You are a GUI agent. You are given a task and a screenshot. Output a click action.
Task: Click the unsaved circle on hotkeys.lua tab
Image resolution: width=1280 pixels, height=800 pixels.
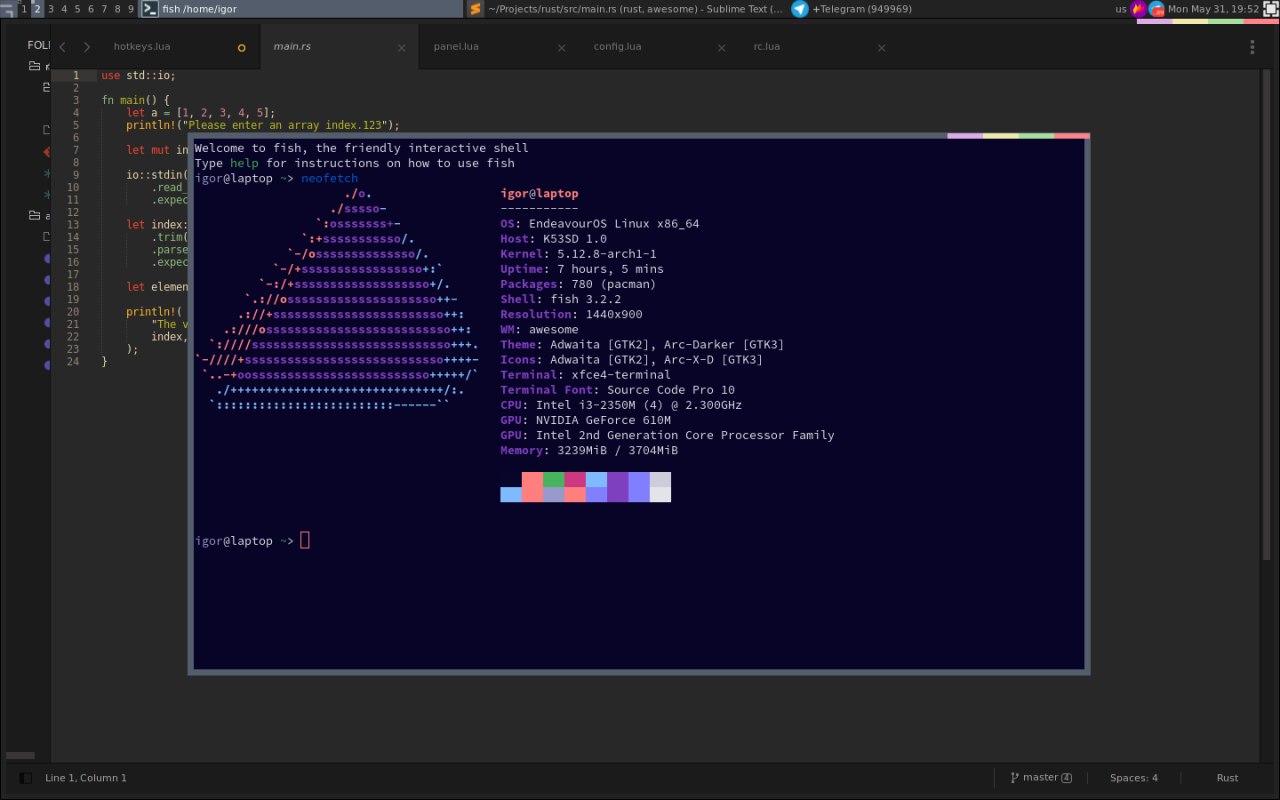[x=241, y=48]
